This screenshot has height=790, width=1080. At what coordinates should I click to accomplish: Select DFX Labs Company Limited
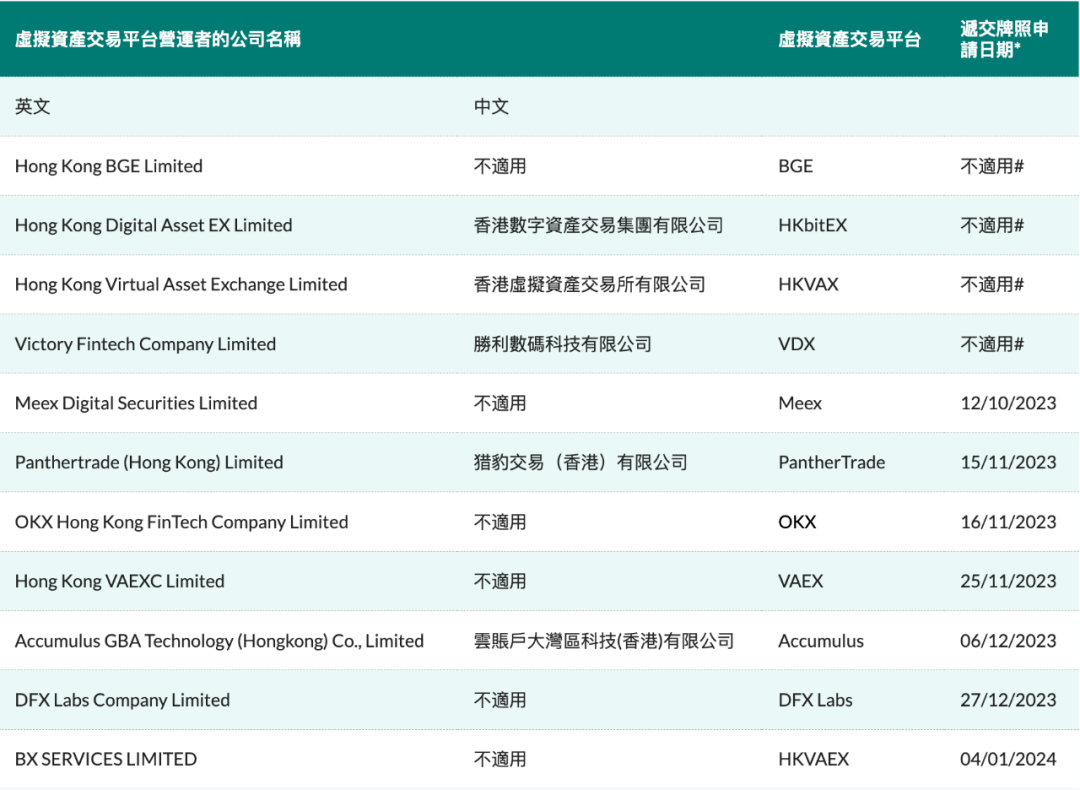(x=123, y=700)
